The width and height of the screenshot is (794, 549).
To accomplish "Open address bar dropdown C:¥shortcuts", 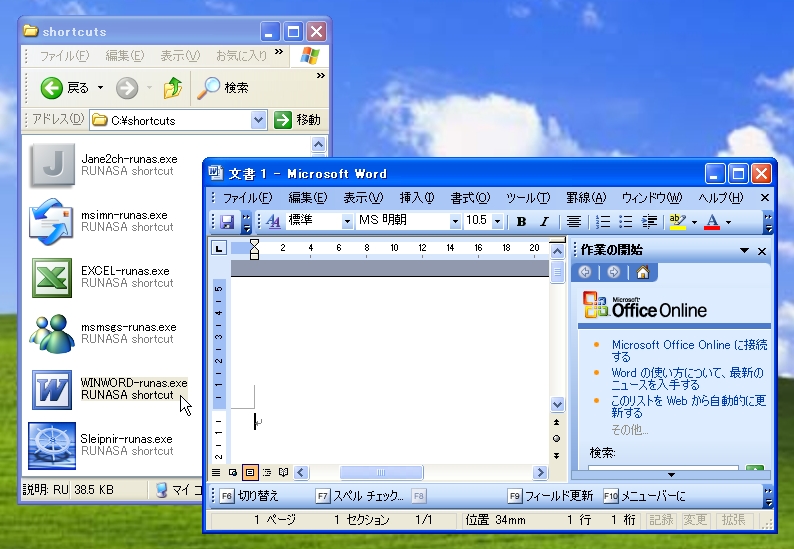I will 259,121.
